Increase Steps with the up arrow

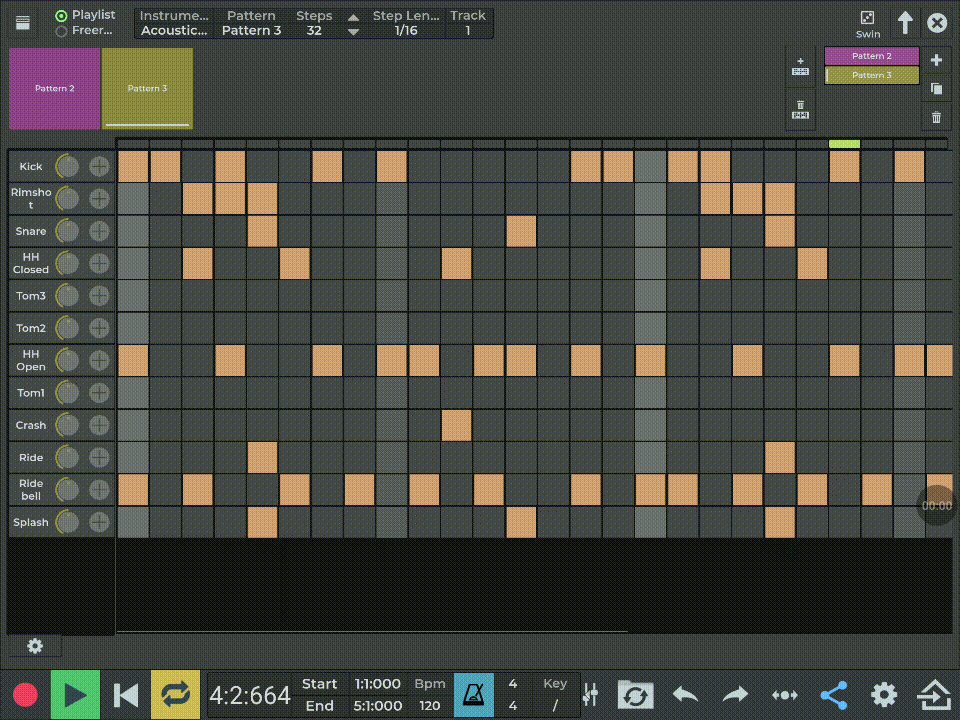(x=353, y=16)
